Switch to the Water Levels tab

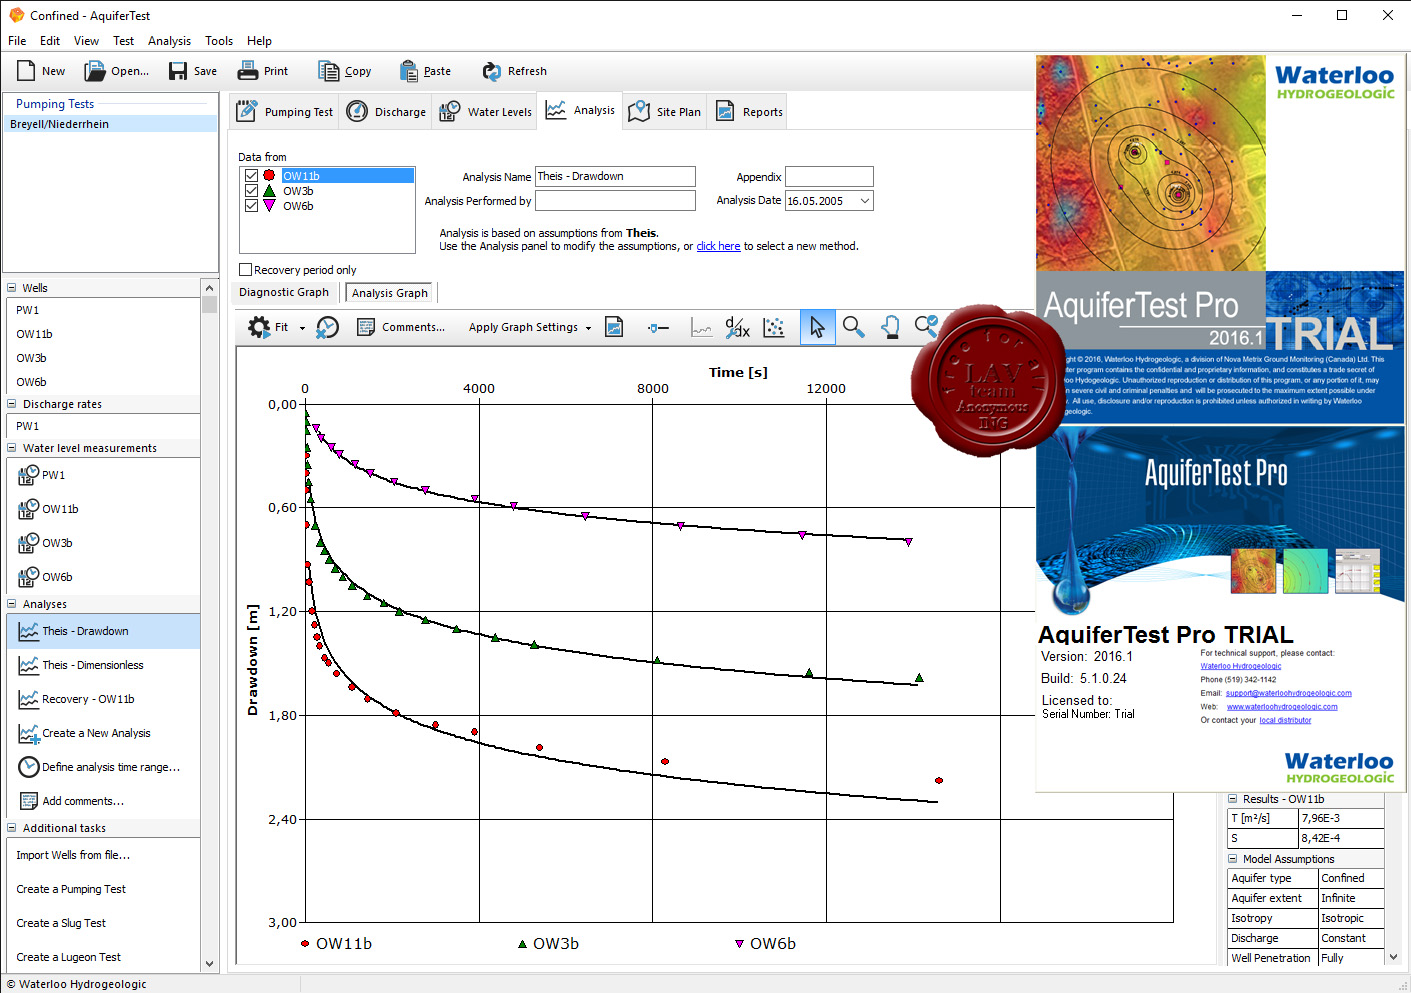[x=485, y=112]
